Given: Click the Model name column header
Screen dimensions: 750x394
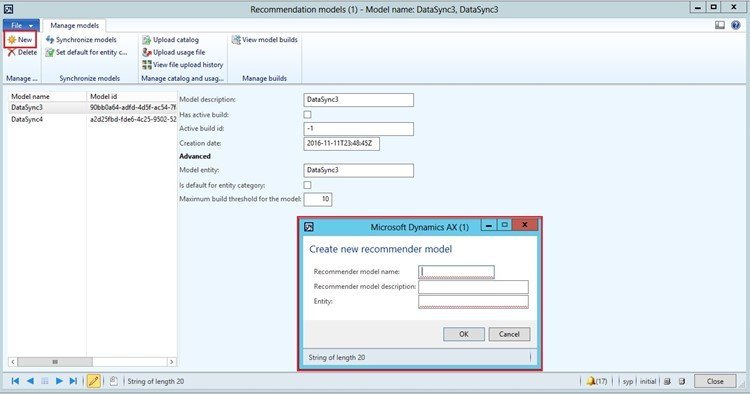Looking at the screenshot, I should 47,97.
